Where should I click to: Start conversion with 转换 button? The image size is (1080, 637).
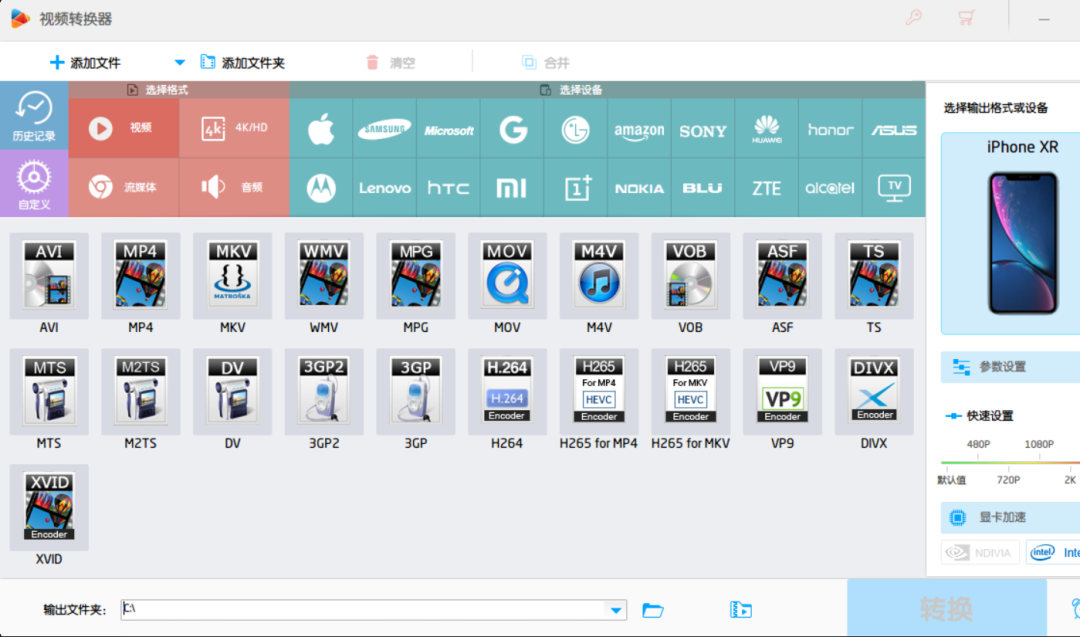point(946,609)
